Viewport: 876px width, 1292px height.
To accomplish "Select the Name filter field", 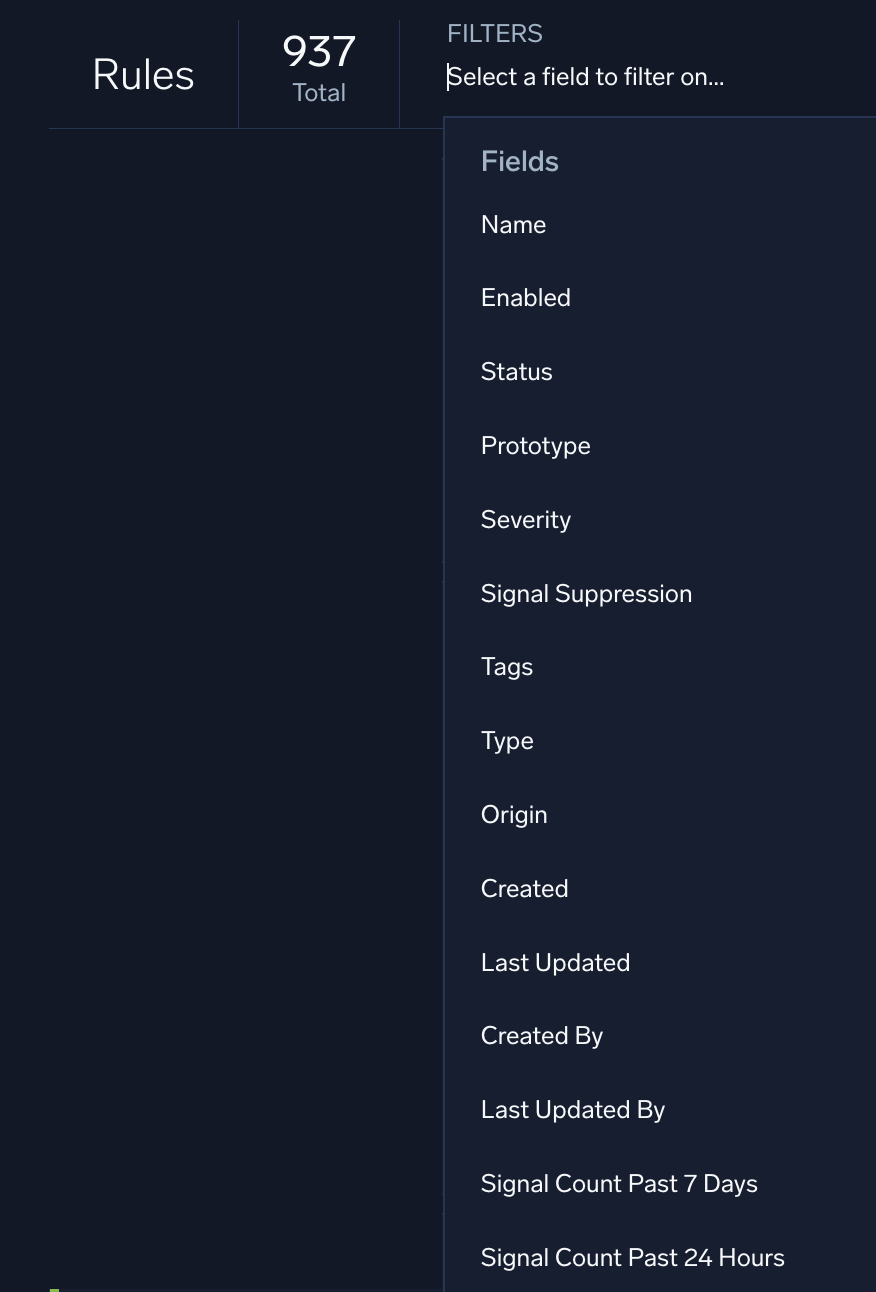I will pyautogui.click(x=513, y=225).
